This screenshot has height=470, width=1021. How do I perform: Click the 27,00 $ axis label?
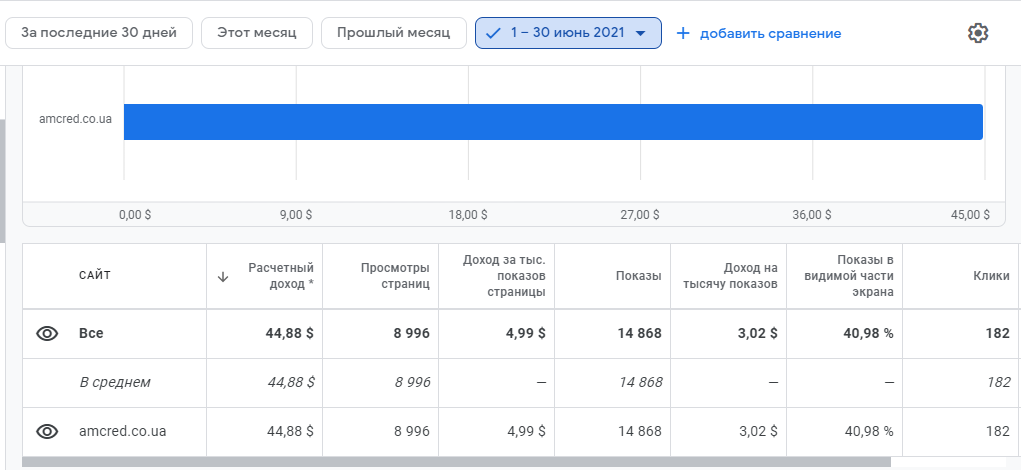[639, 215]
